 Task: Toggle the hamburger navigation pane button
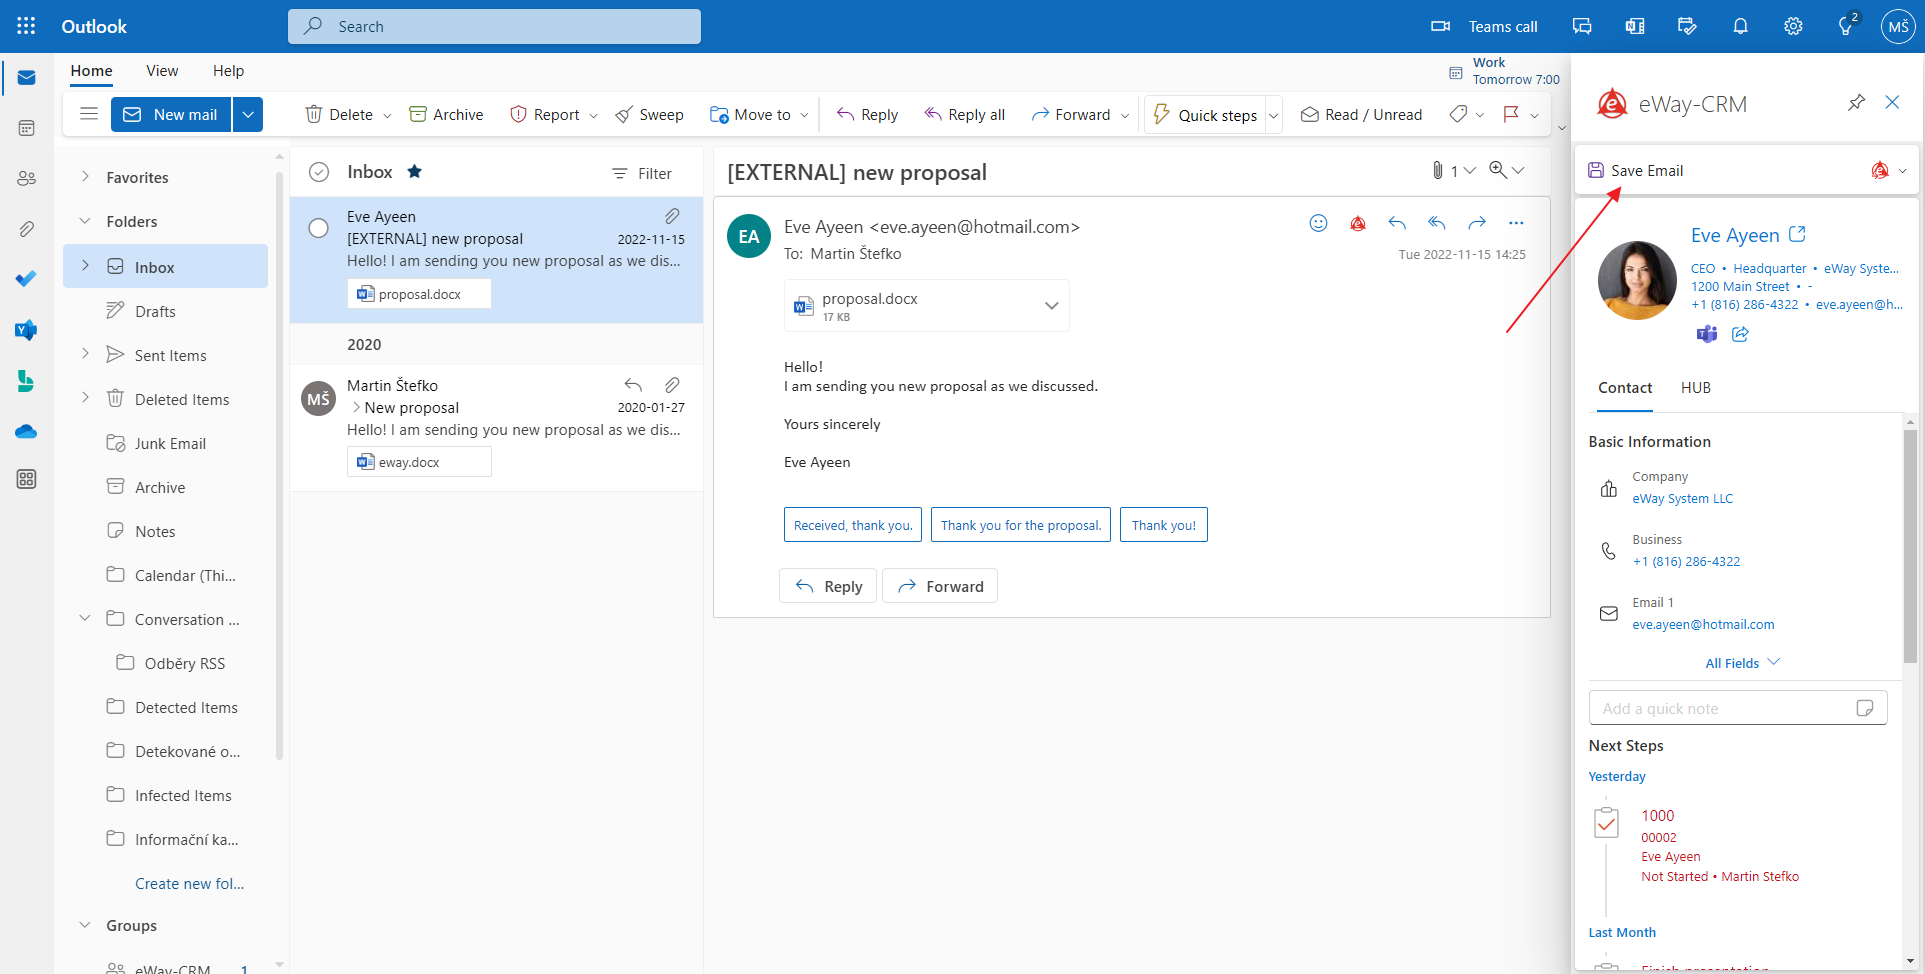pyautogui.click(x=89, y=114)
